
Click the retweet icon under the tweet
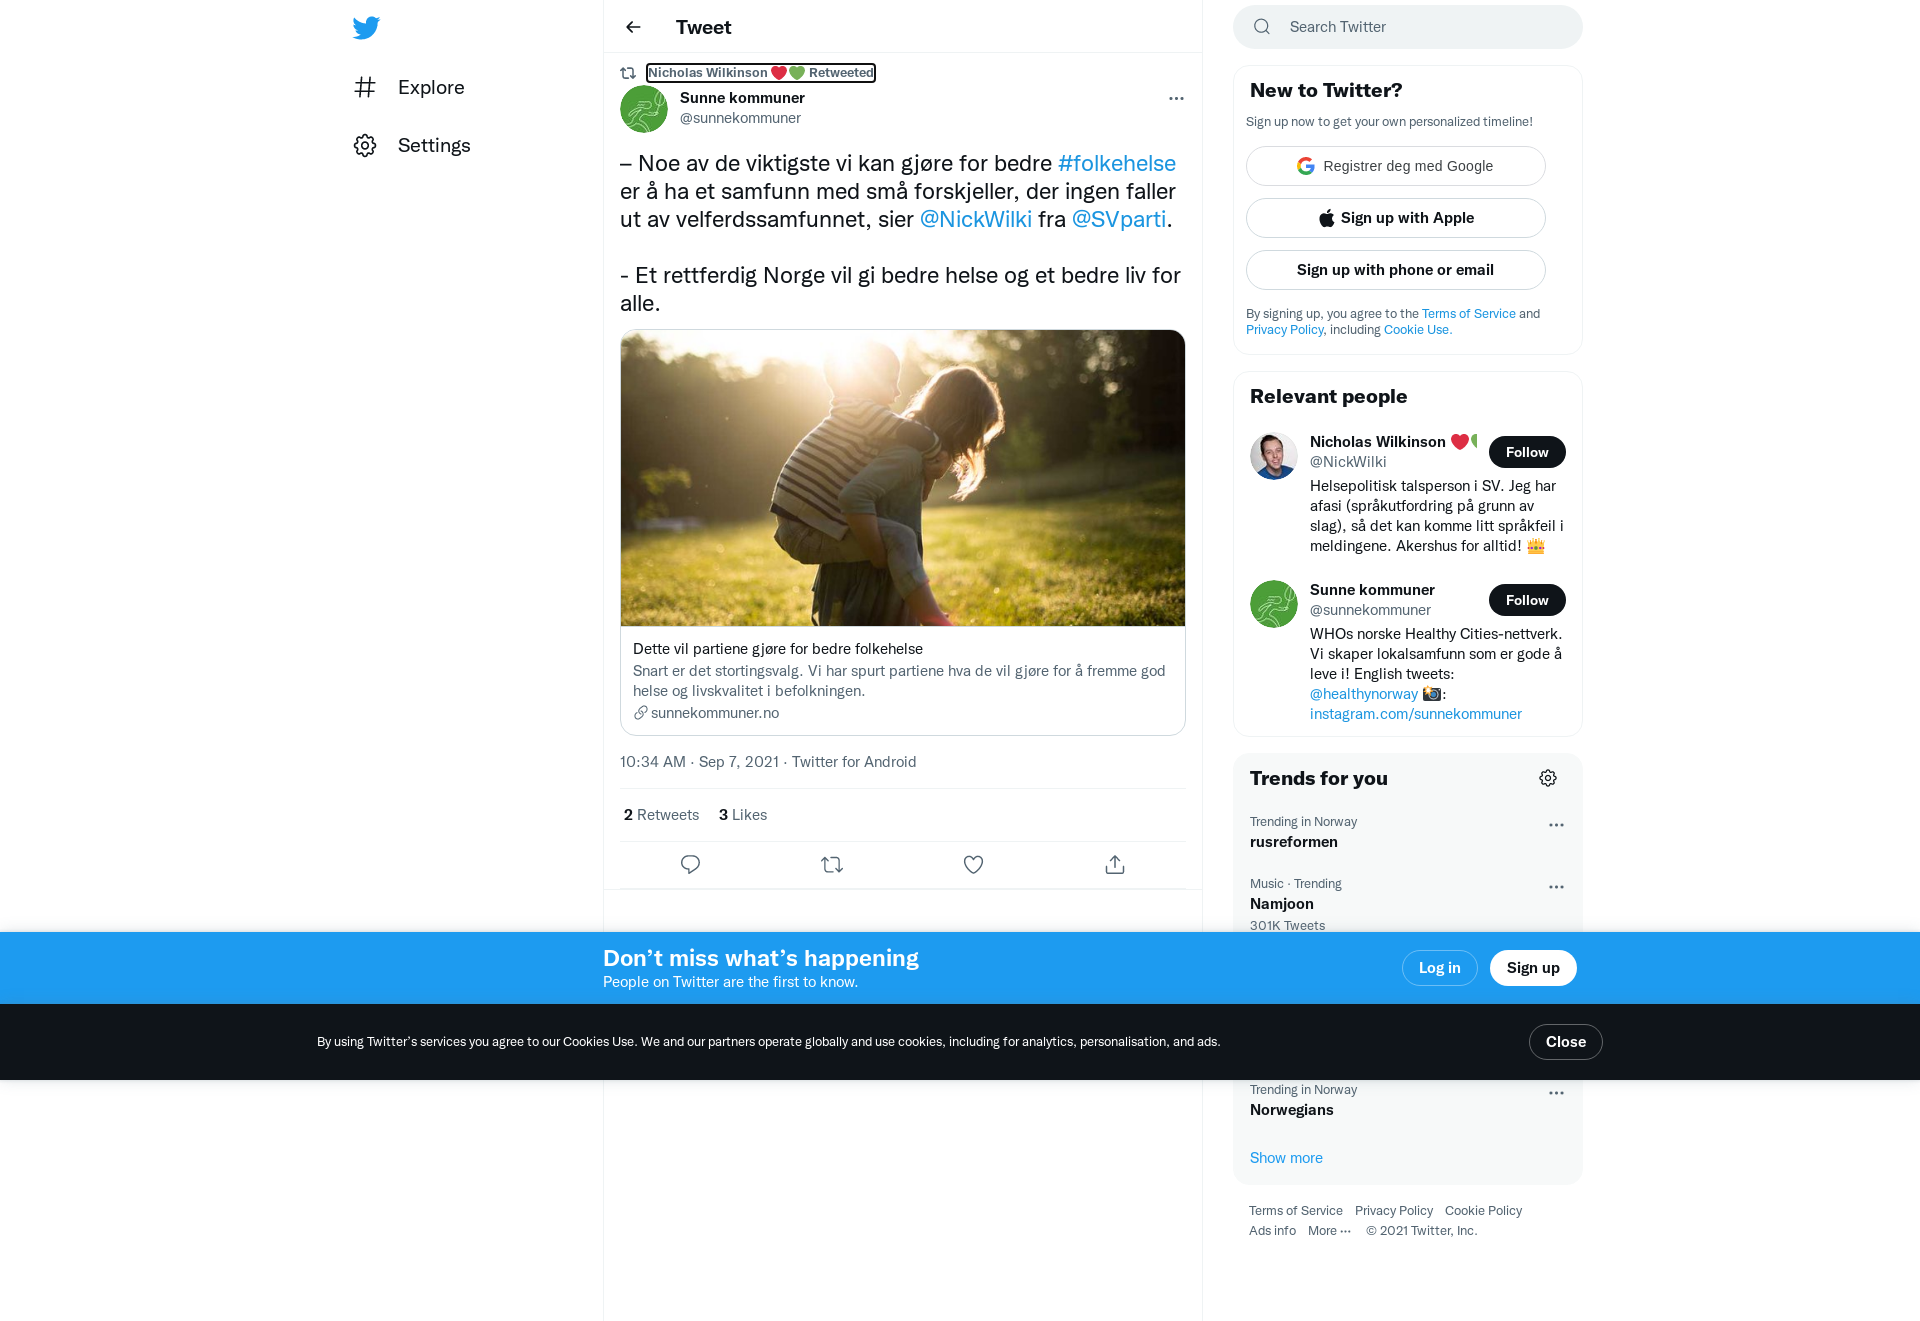[x=832, y=865]
